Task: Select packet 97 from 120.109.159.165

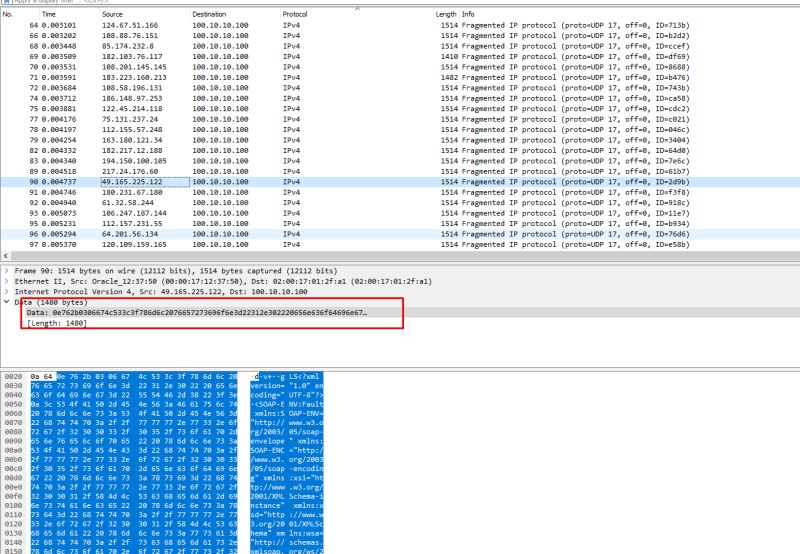Action: coord(400,244)
